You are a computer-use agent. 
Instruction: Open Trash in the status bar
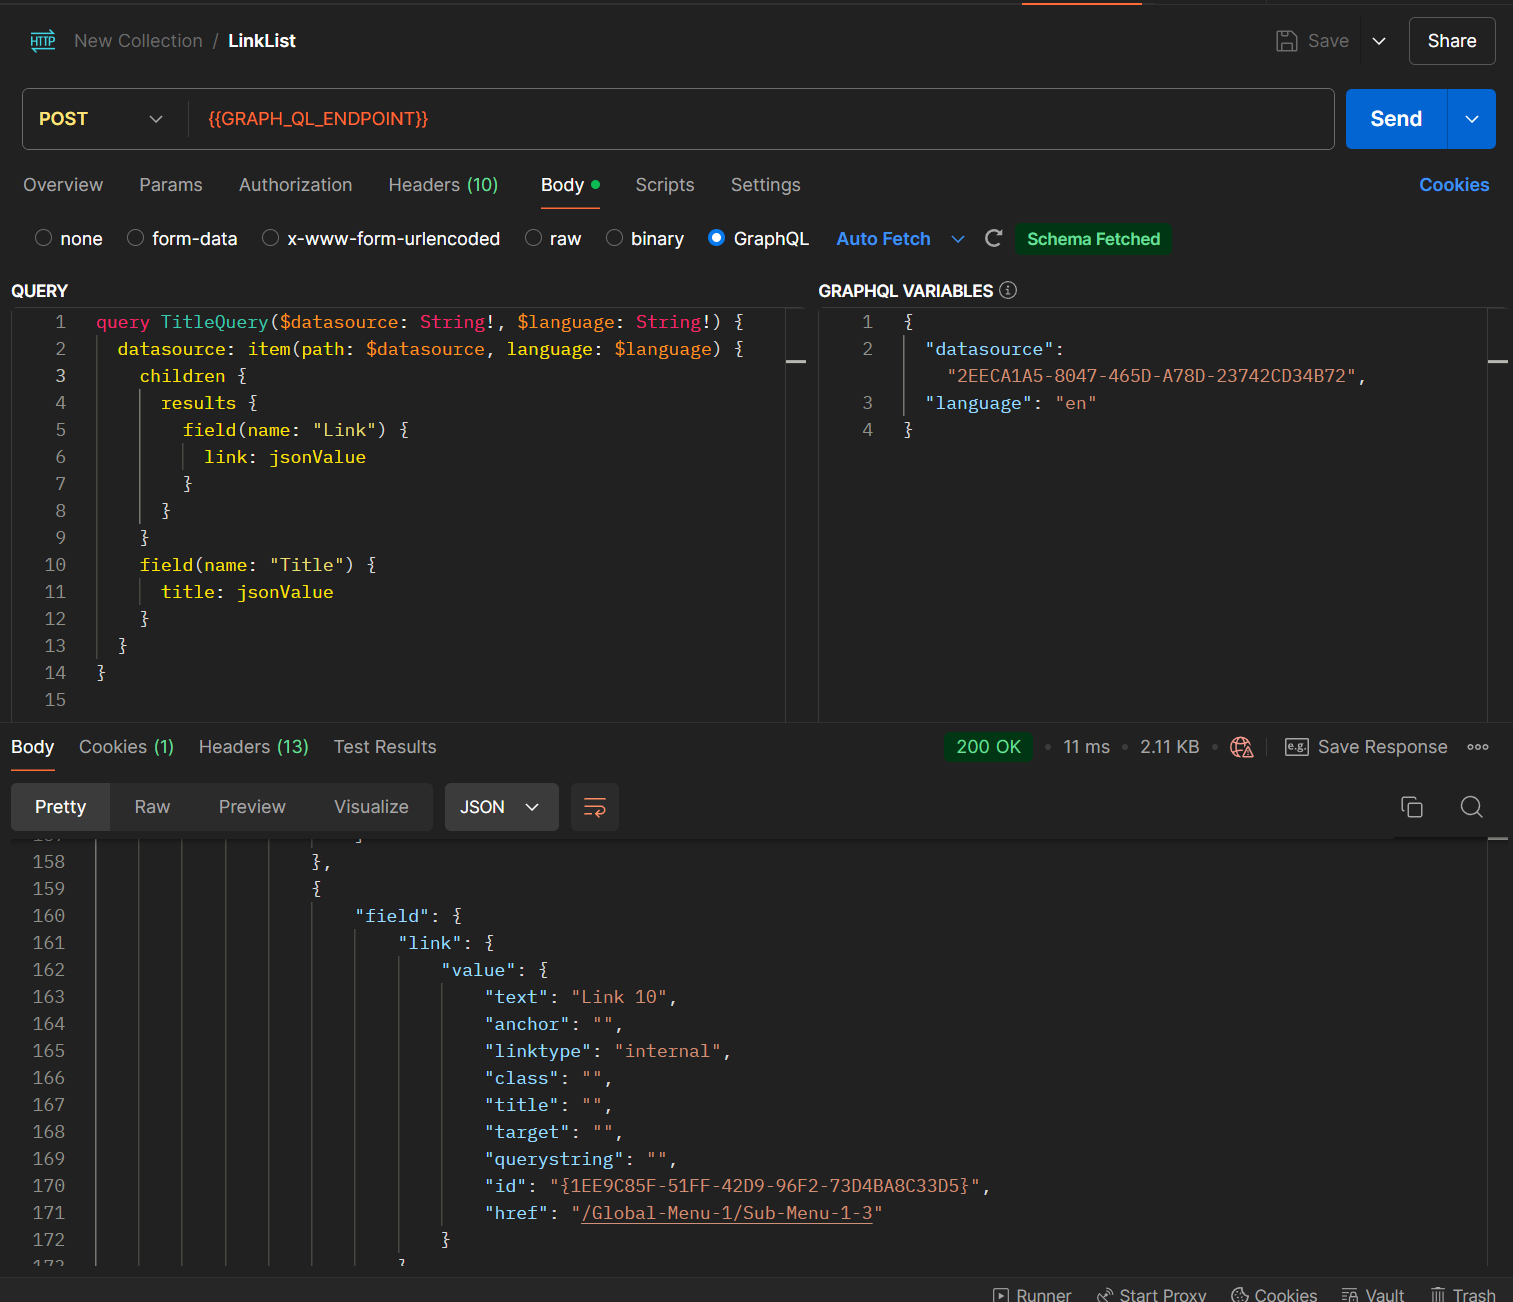tap(1463, 1295)
